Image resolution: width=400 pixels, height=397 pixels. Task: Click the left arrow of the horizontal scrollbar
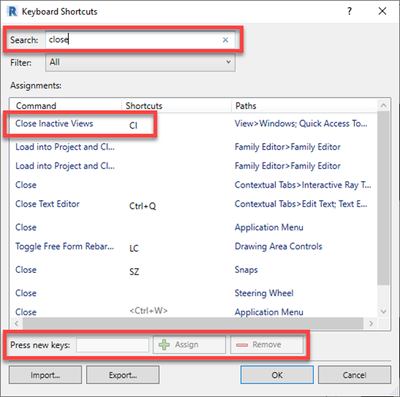[17, 323]
